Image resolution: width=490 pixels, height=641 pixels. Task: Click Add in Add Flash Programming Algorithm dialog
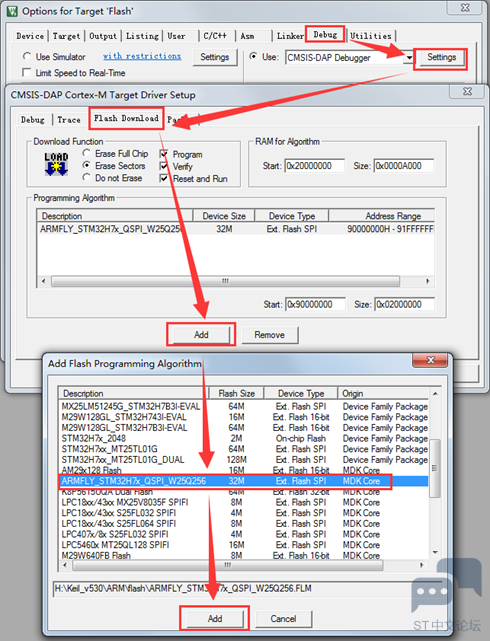215,619
